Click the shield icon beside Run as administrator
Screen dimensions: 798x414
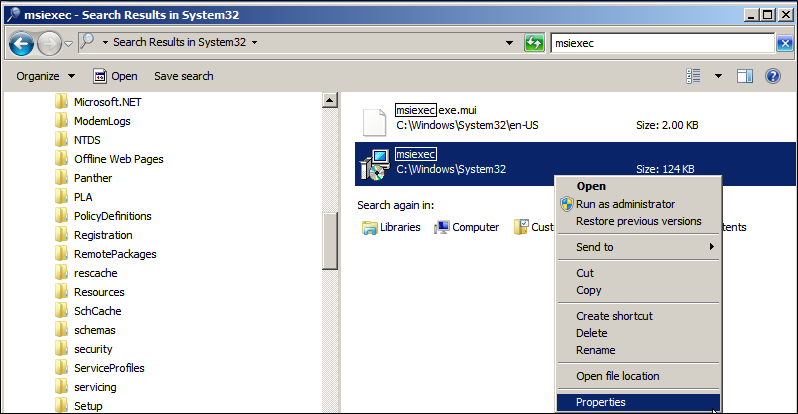[566, 204]
